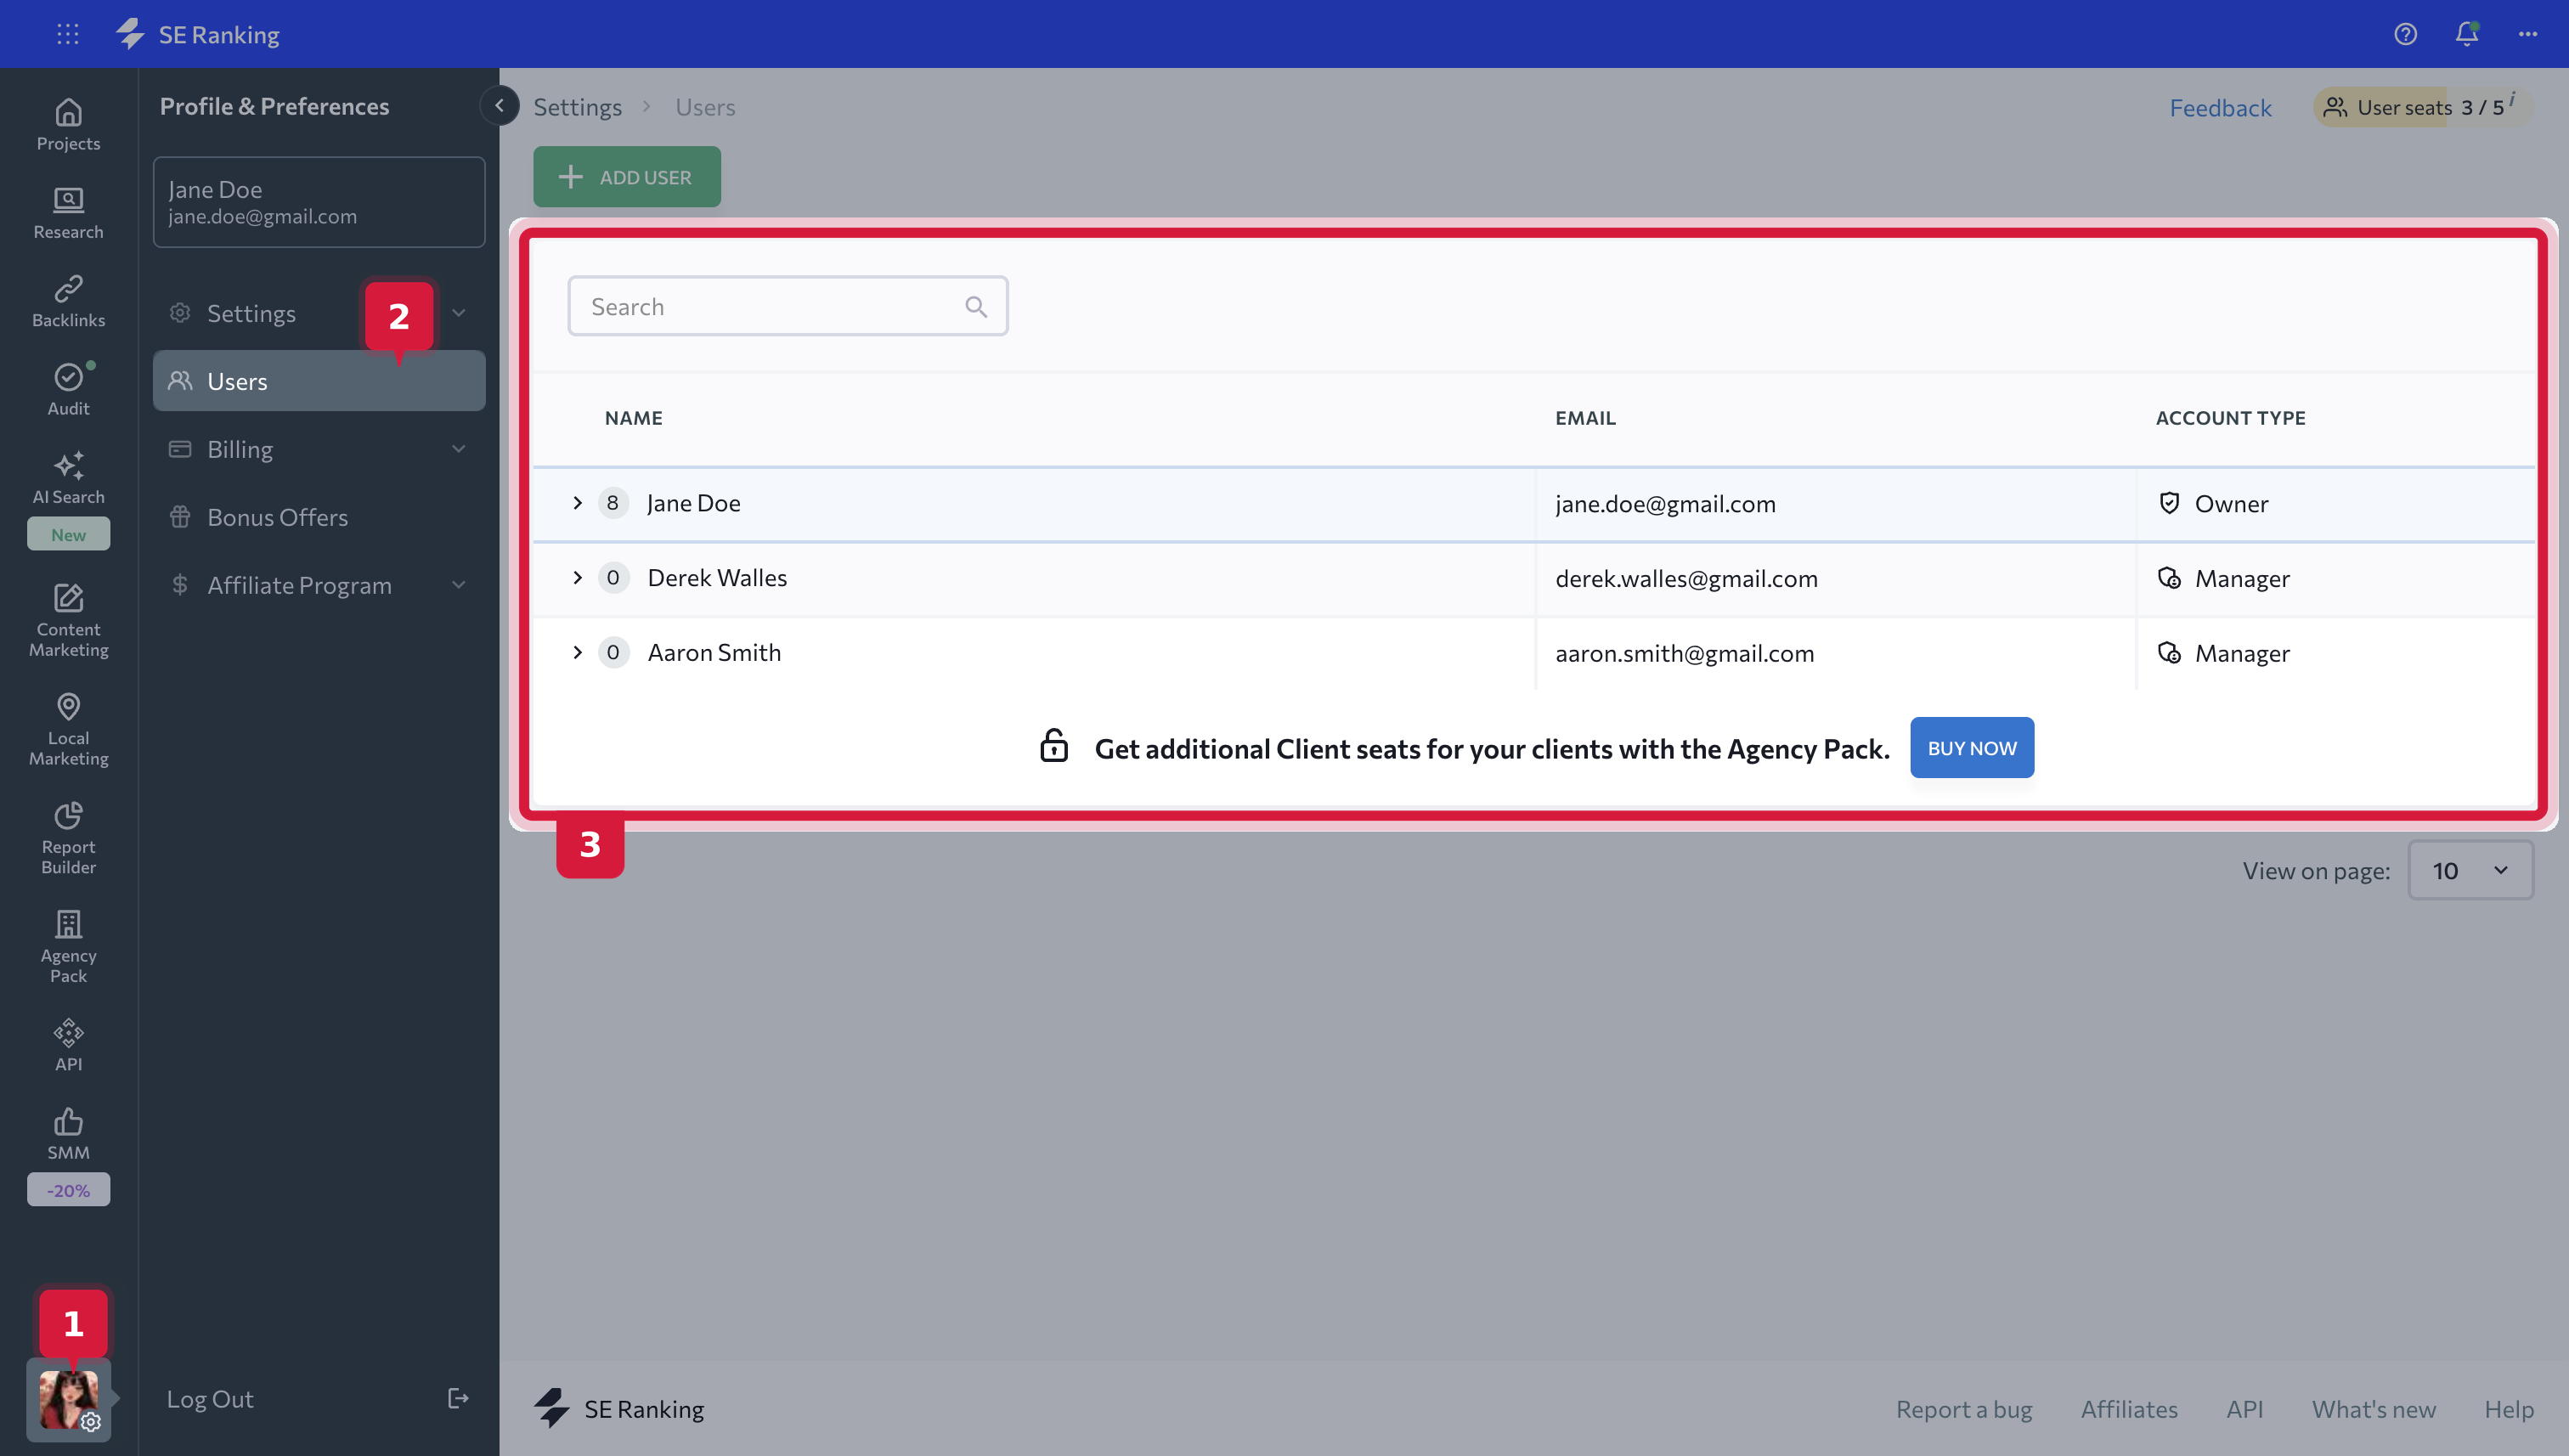Click the profile avatar with gear

click(x=68, y=1399)
